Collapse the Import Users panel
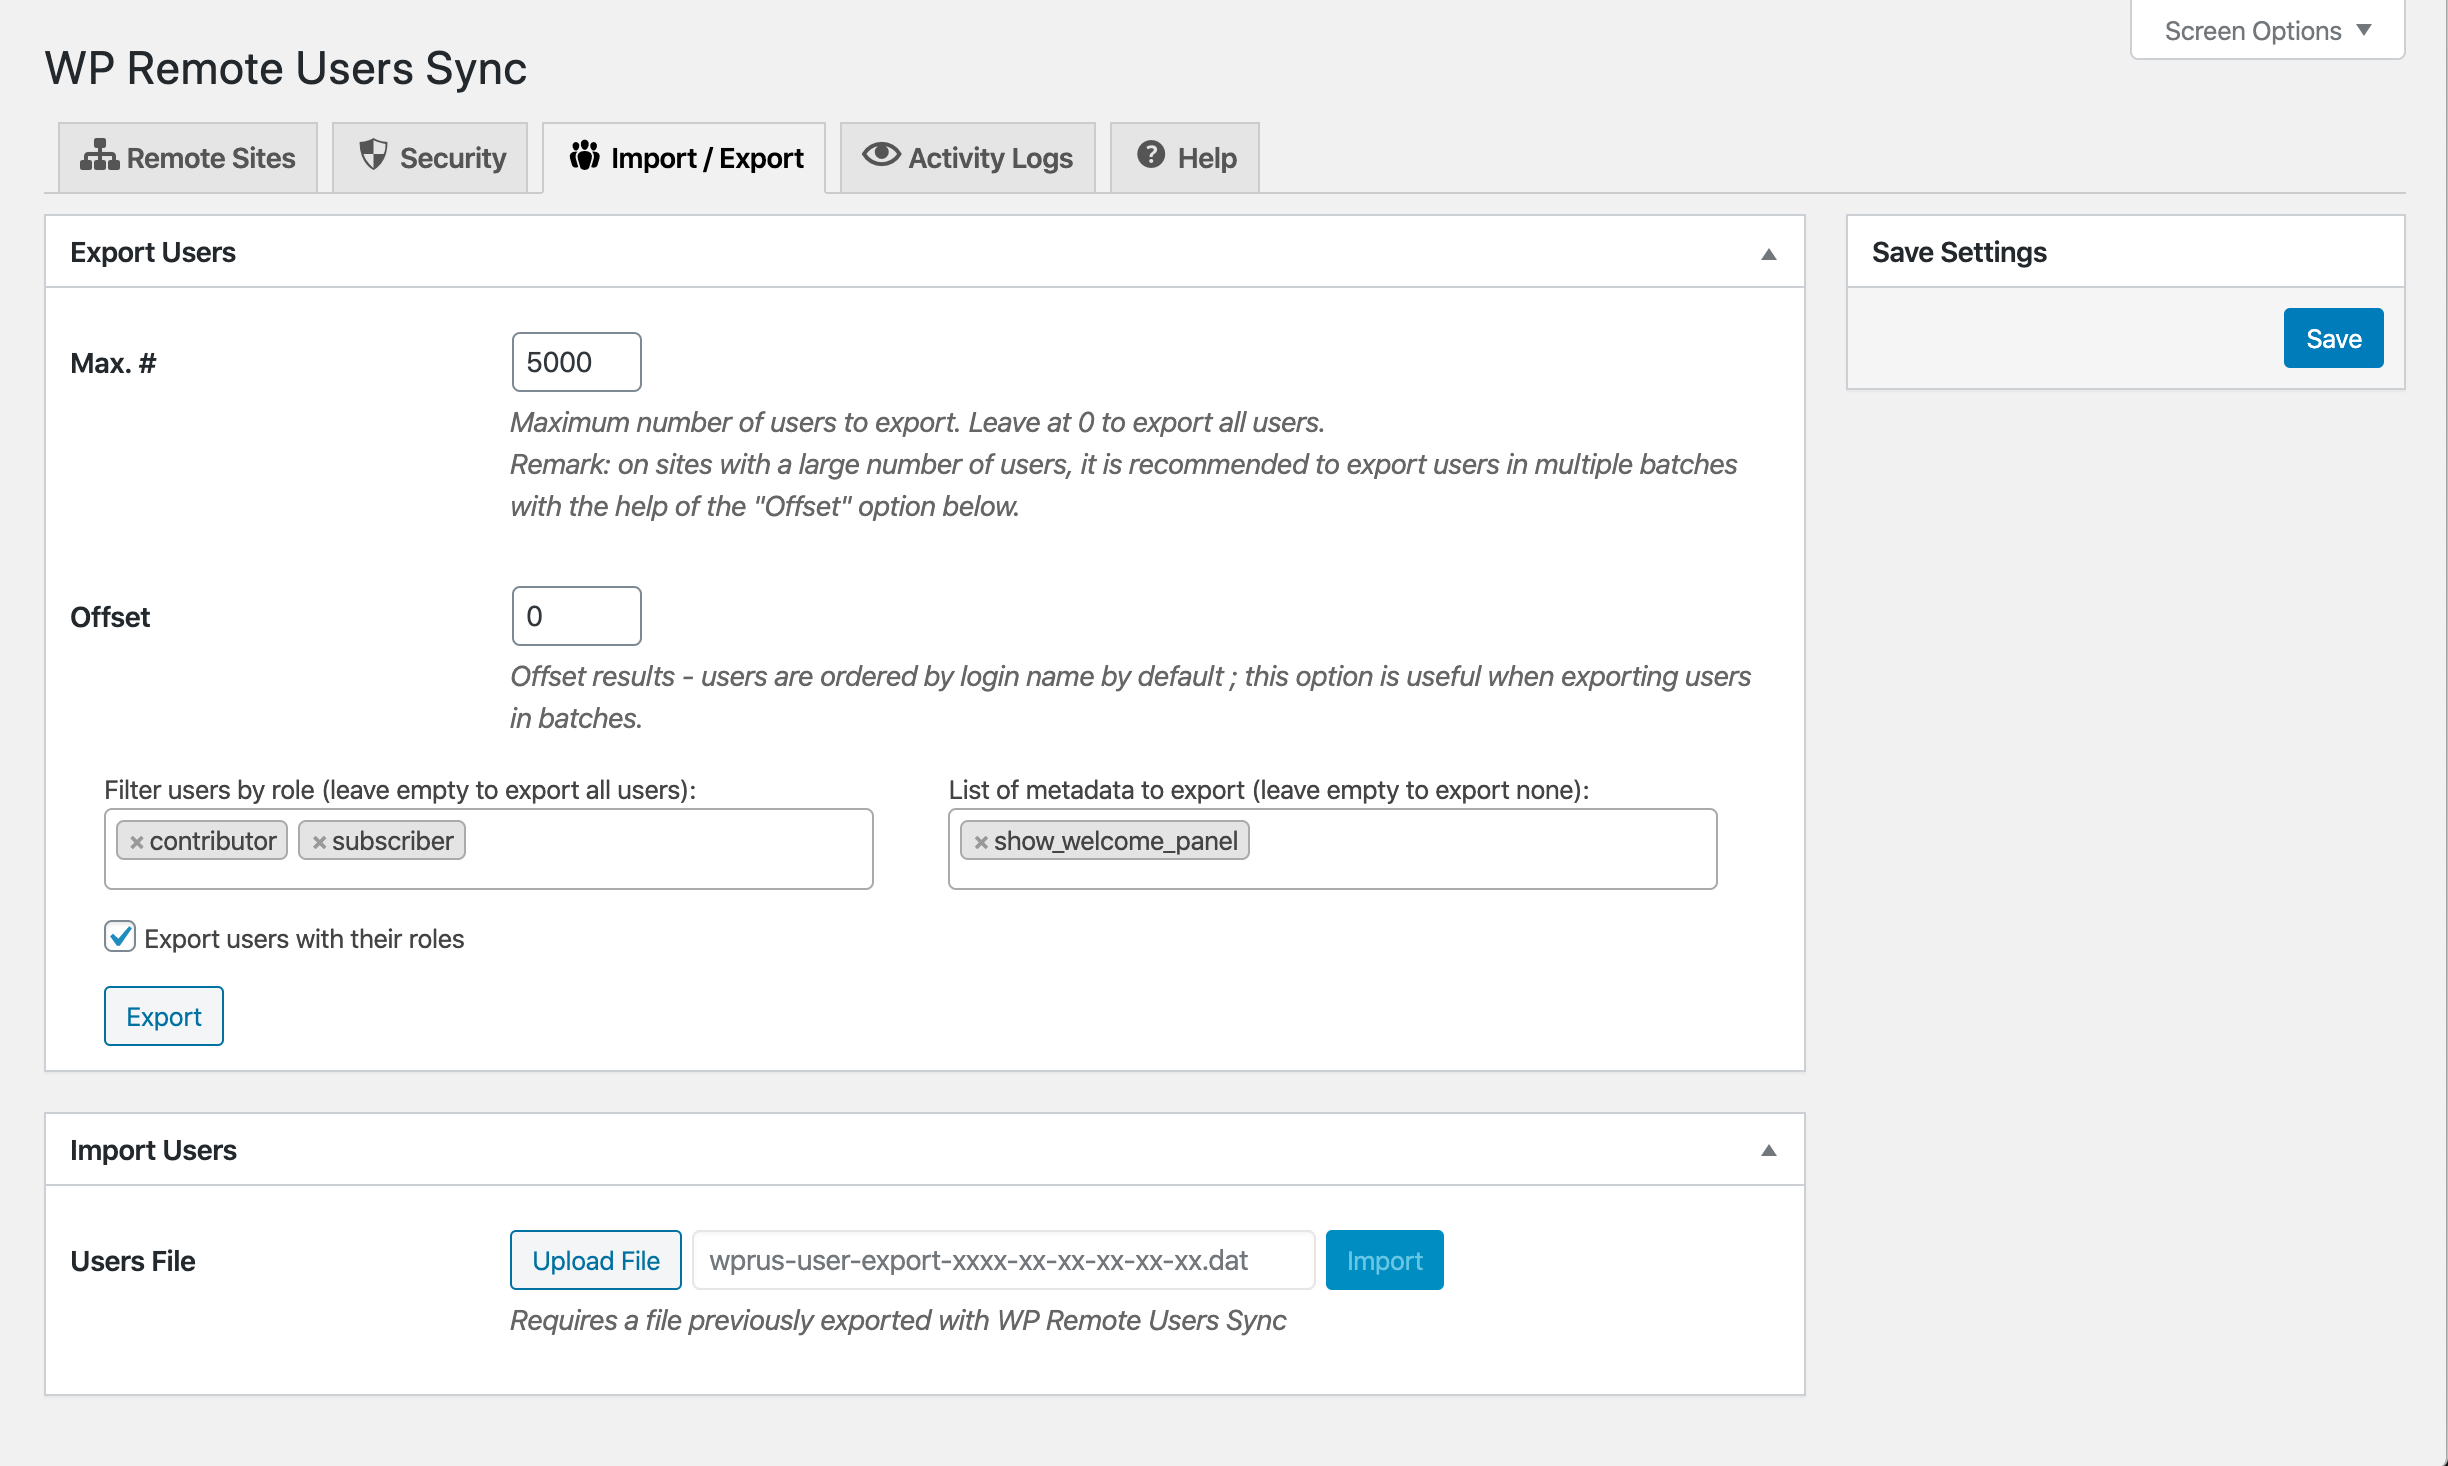The image size is (2448, 1466). coord(1769,1150)
